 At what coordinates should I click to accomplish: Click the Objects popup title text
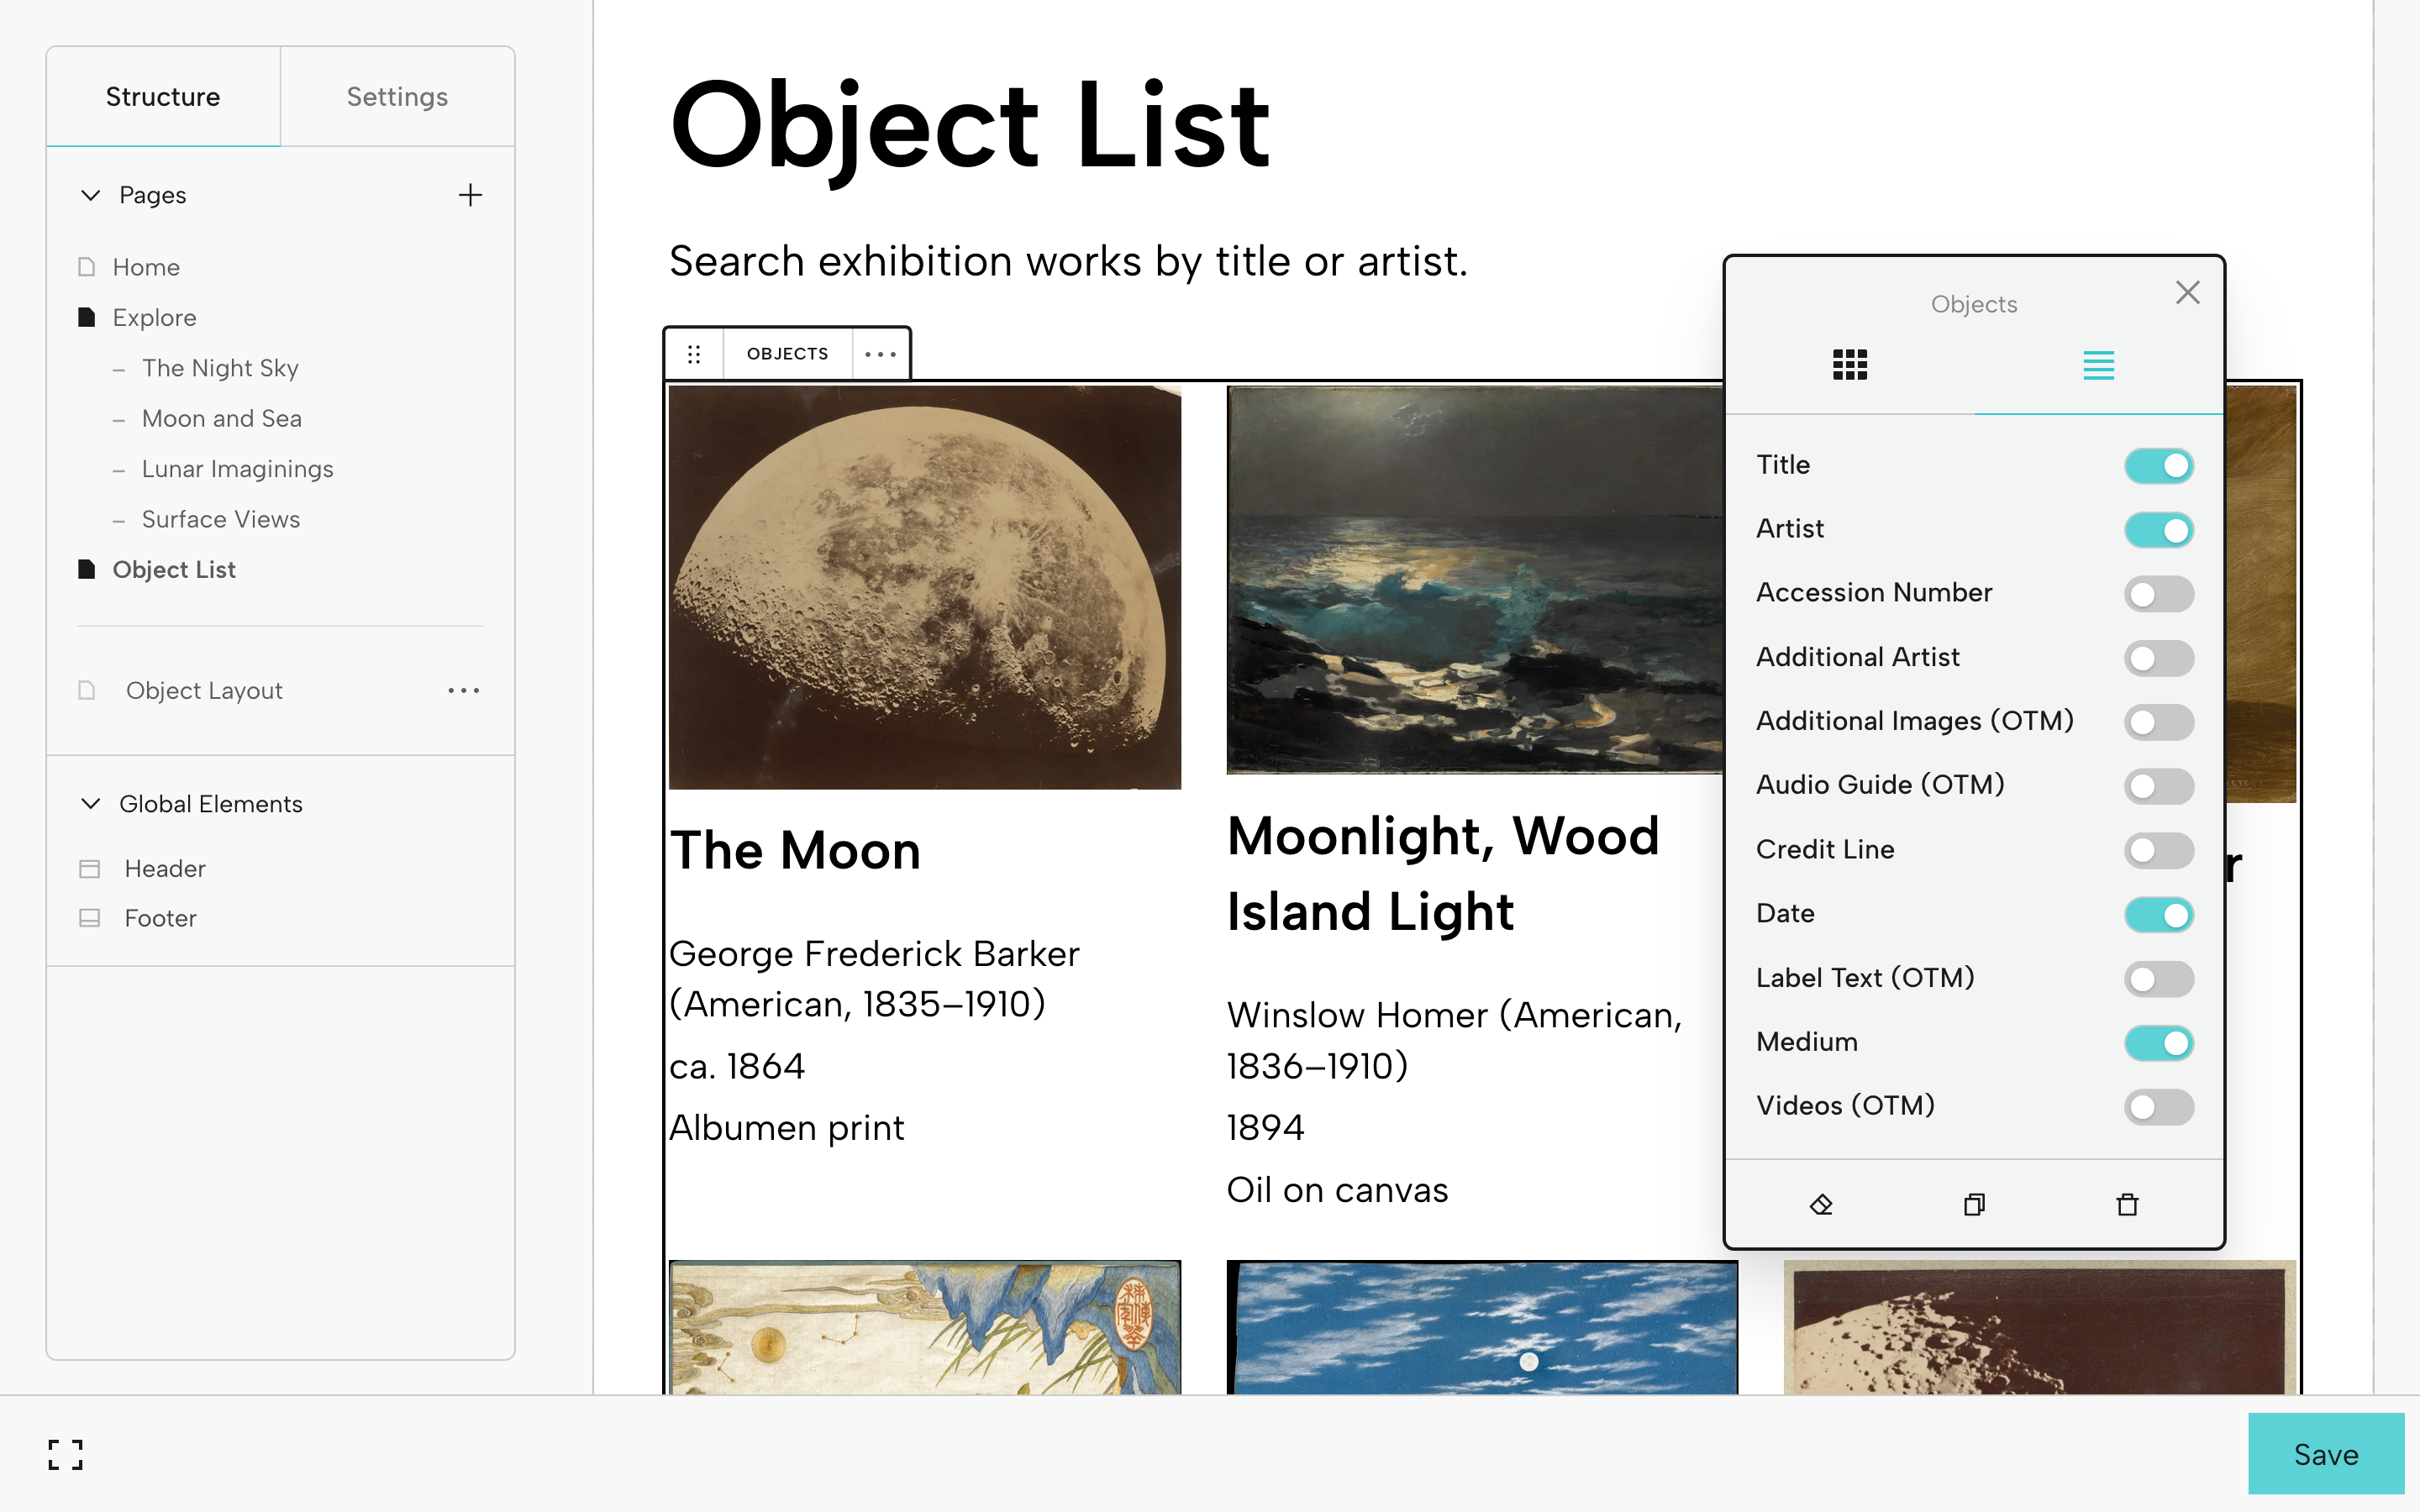click(x=1974, y=304)
